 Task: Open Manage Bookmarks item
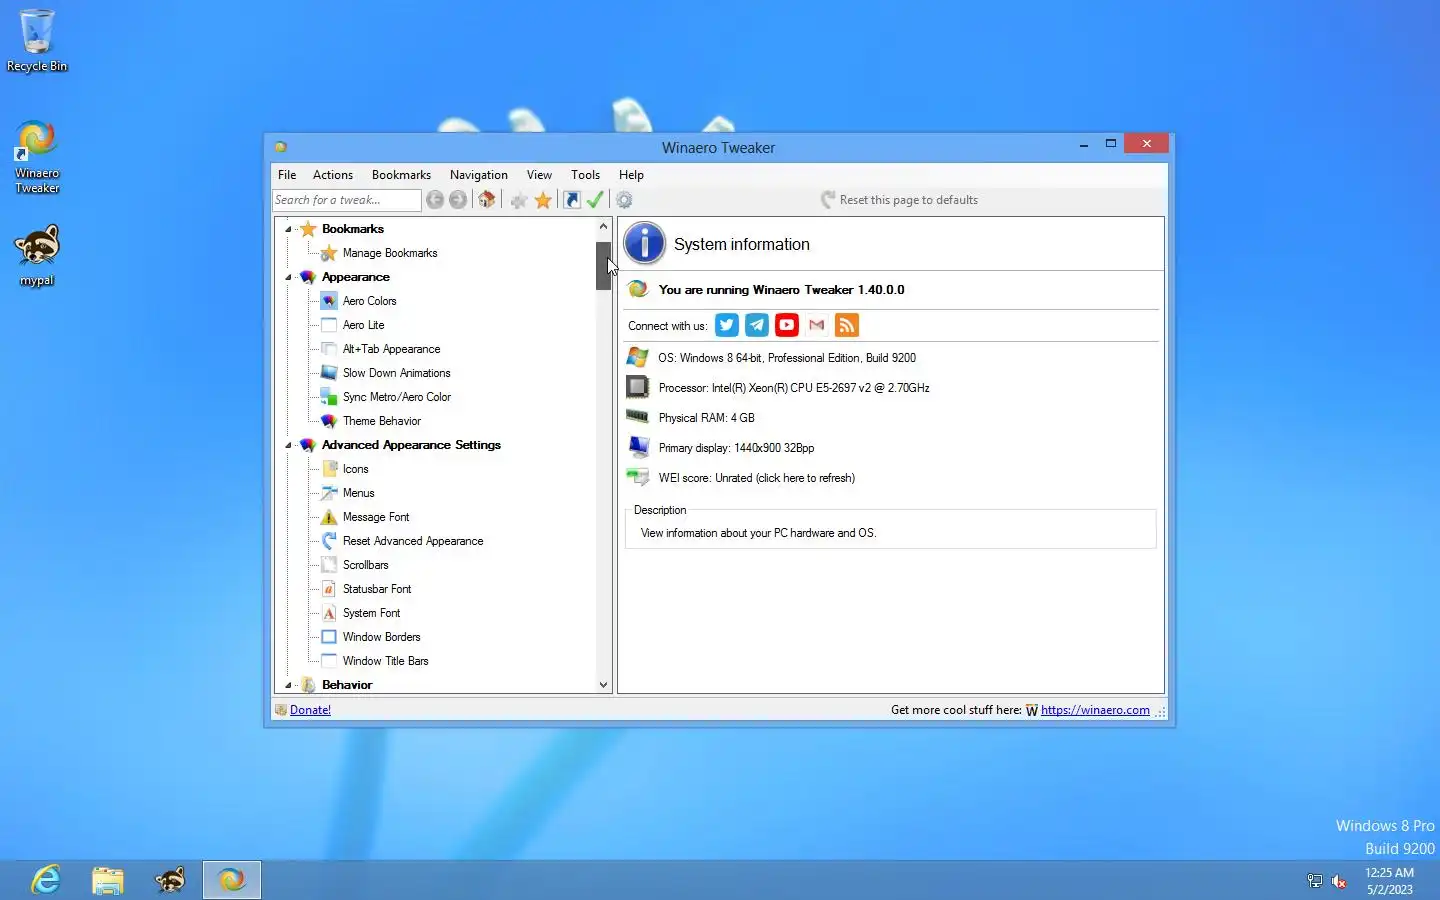point(389,253)
